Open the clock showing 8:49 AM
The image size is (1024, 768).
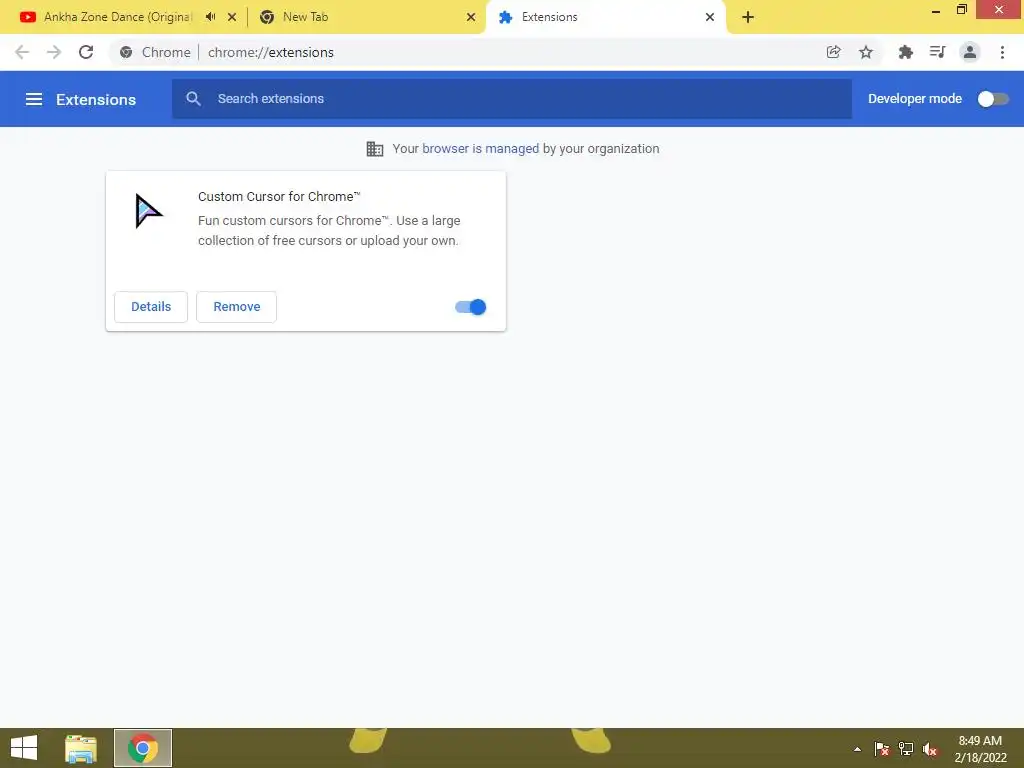coord(980,749)
